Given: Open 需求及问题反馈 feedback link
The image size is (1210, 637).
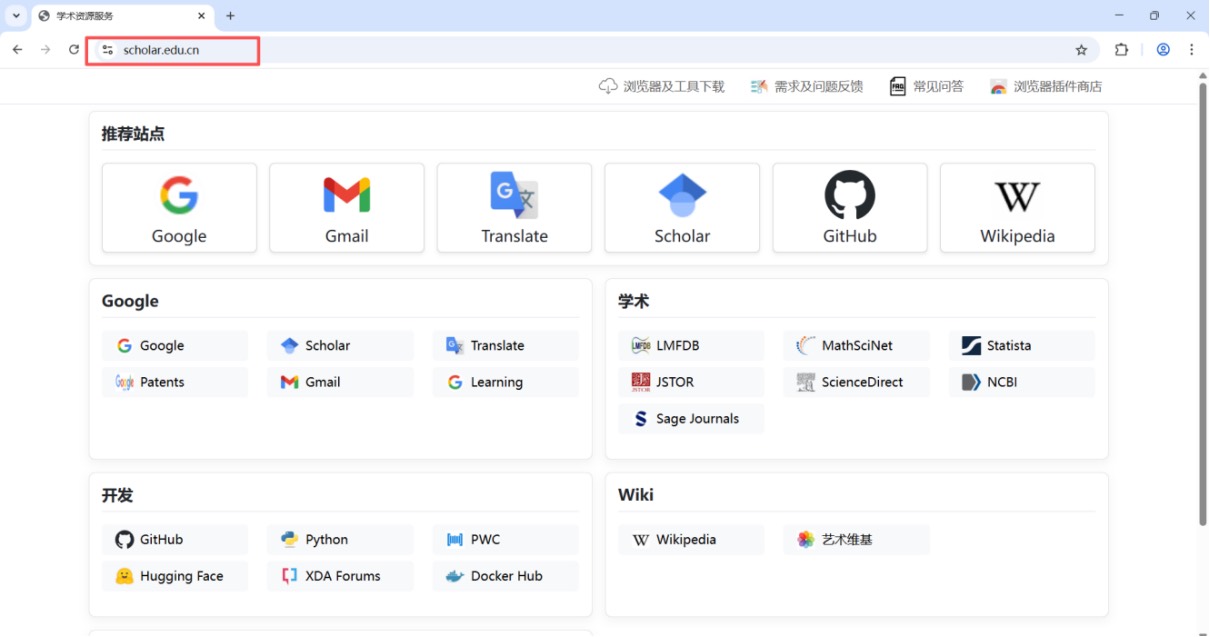Looking at the screenshot, I should point(806,87).
